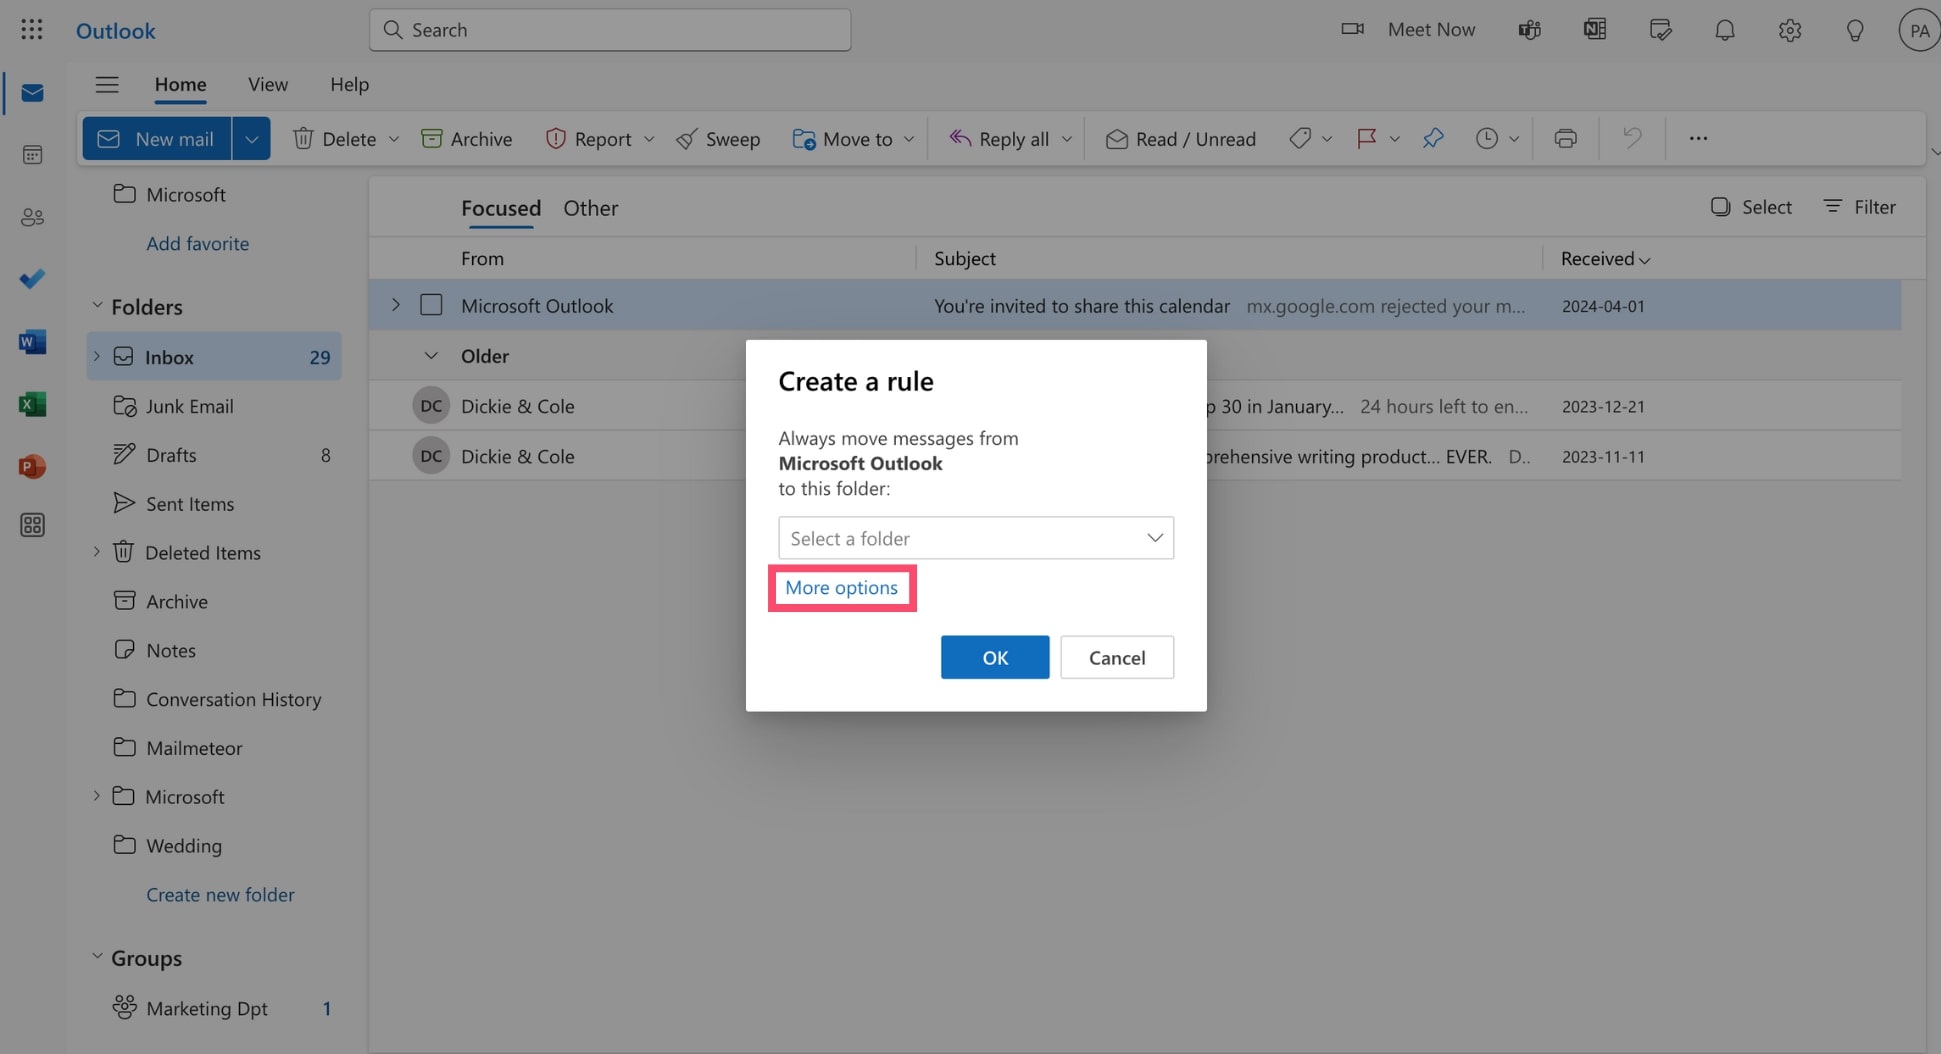The image size is (1941, 1054).
Task: Click the Print toolbar icon
Action: point(1566,138)
